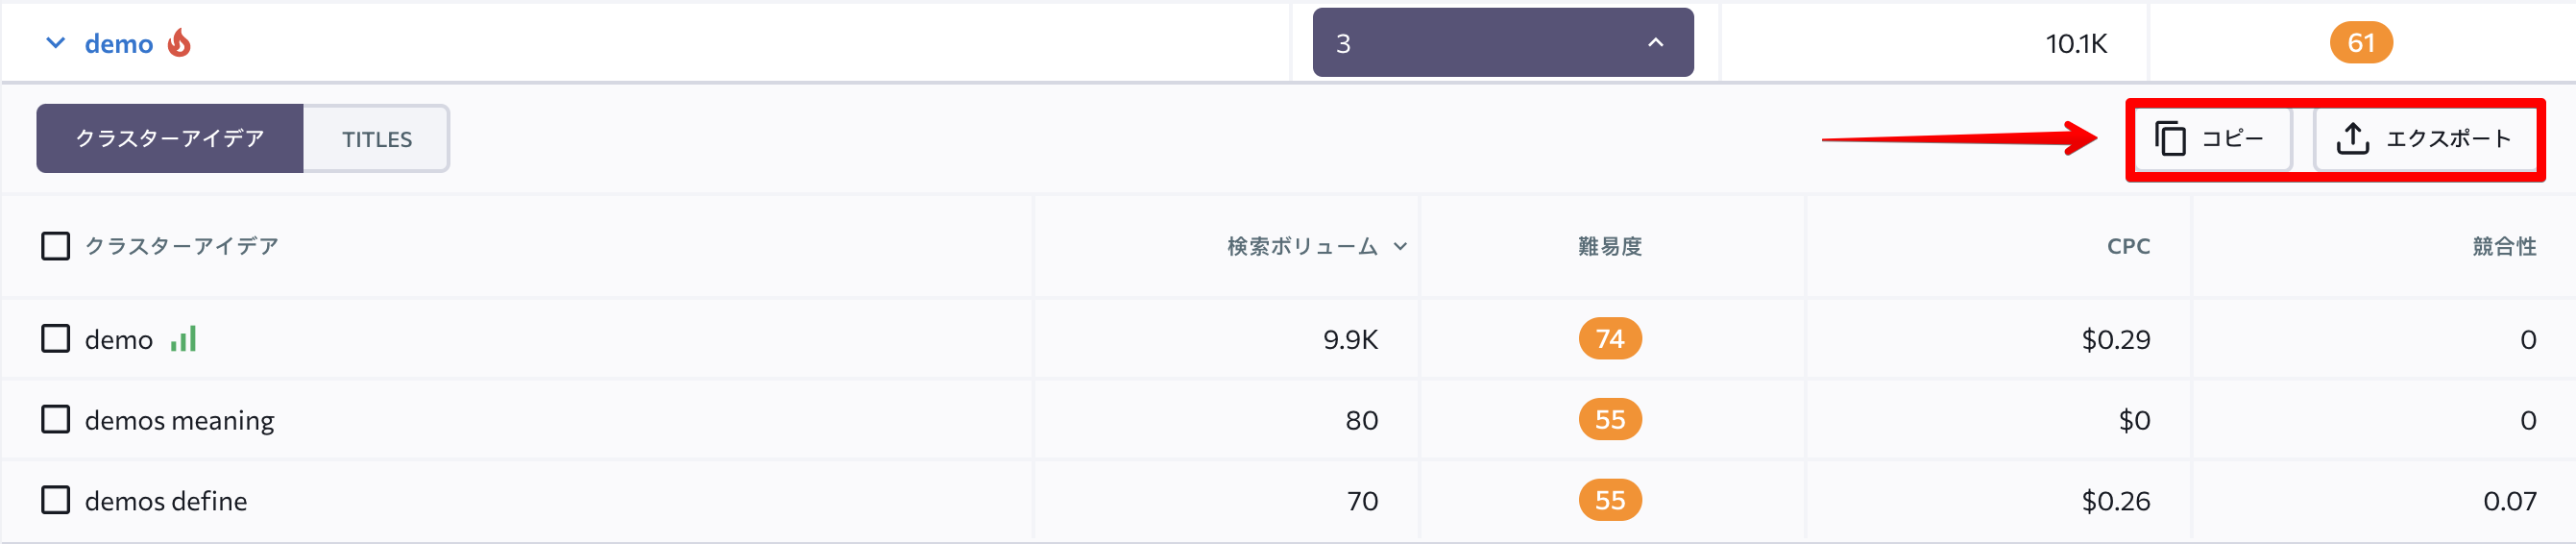Image resolution: width=2576 pixels, height=544 pixels.
Task: Sort by 検索ボリューム column arrow
Action: (x=1400, y=247)
